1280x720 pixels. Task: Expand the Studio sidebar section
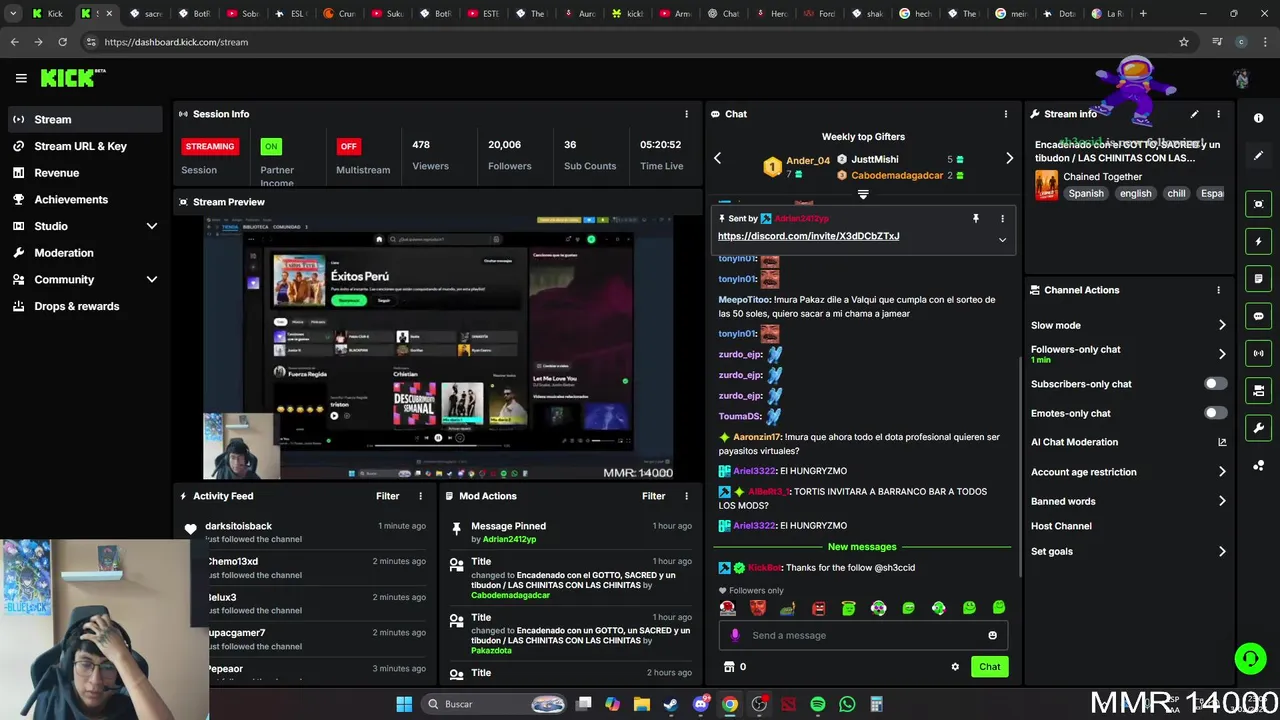tap(152, 226)
